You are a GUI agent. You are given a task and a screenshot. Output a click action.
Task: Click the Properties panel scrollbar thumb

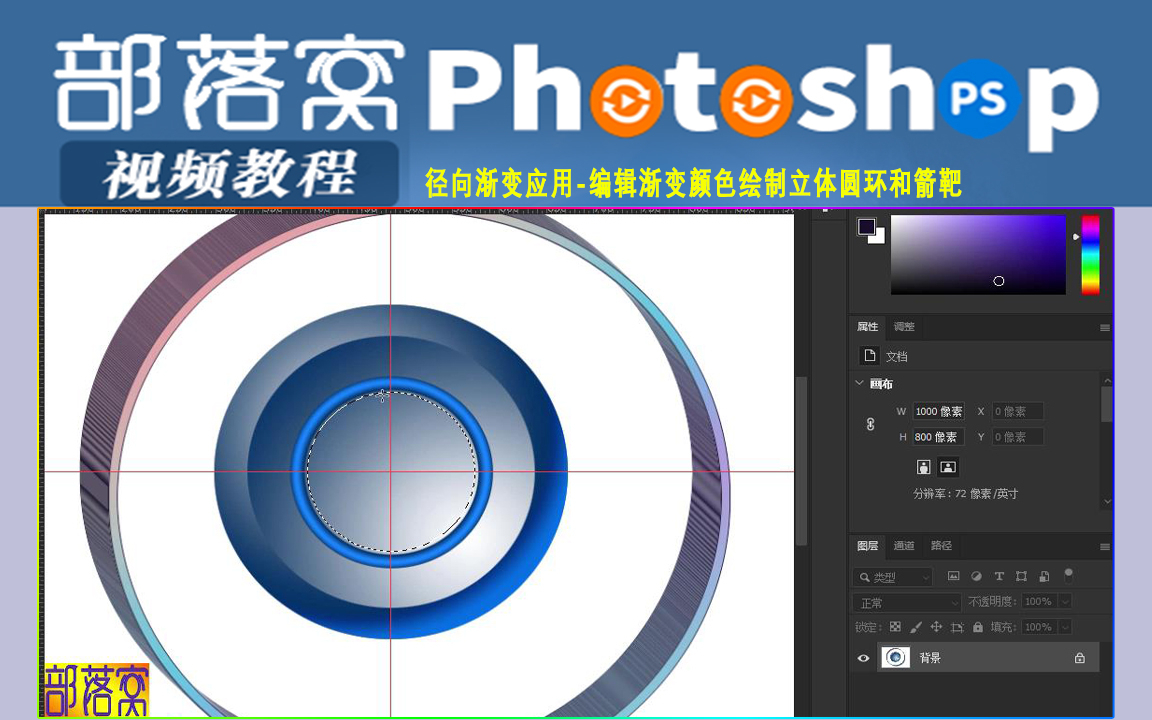pyautogui.click(x=1107, y=404)
